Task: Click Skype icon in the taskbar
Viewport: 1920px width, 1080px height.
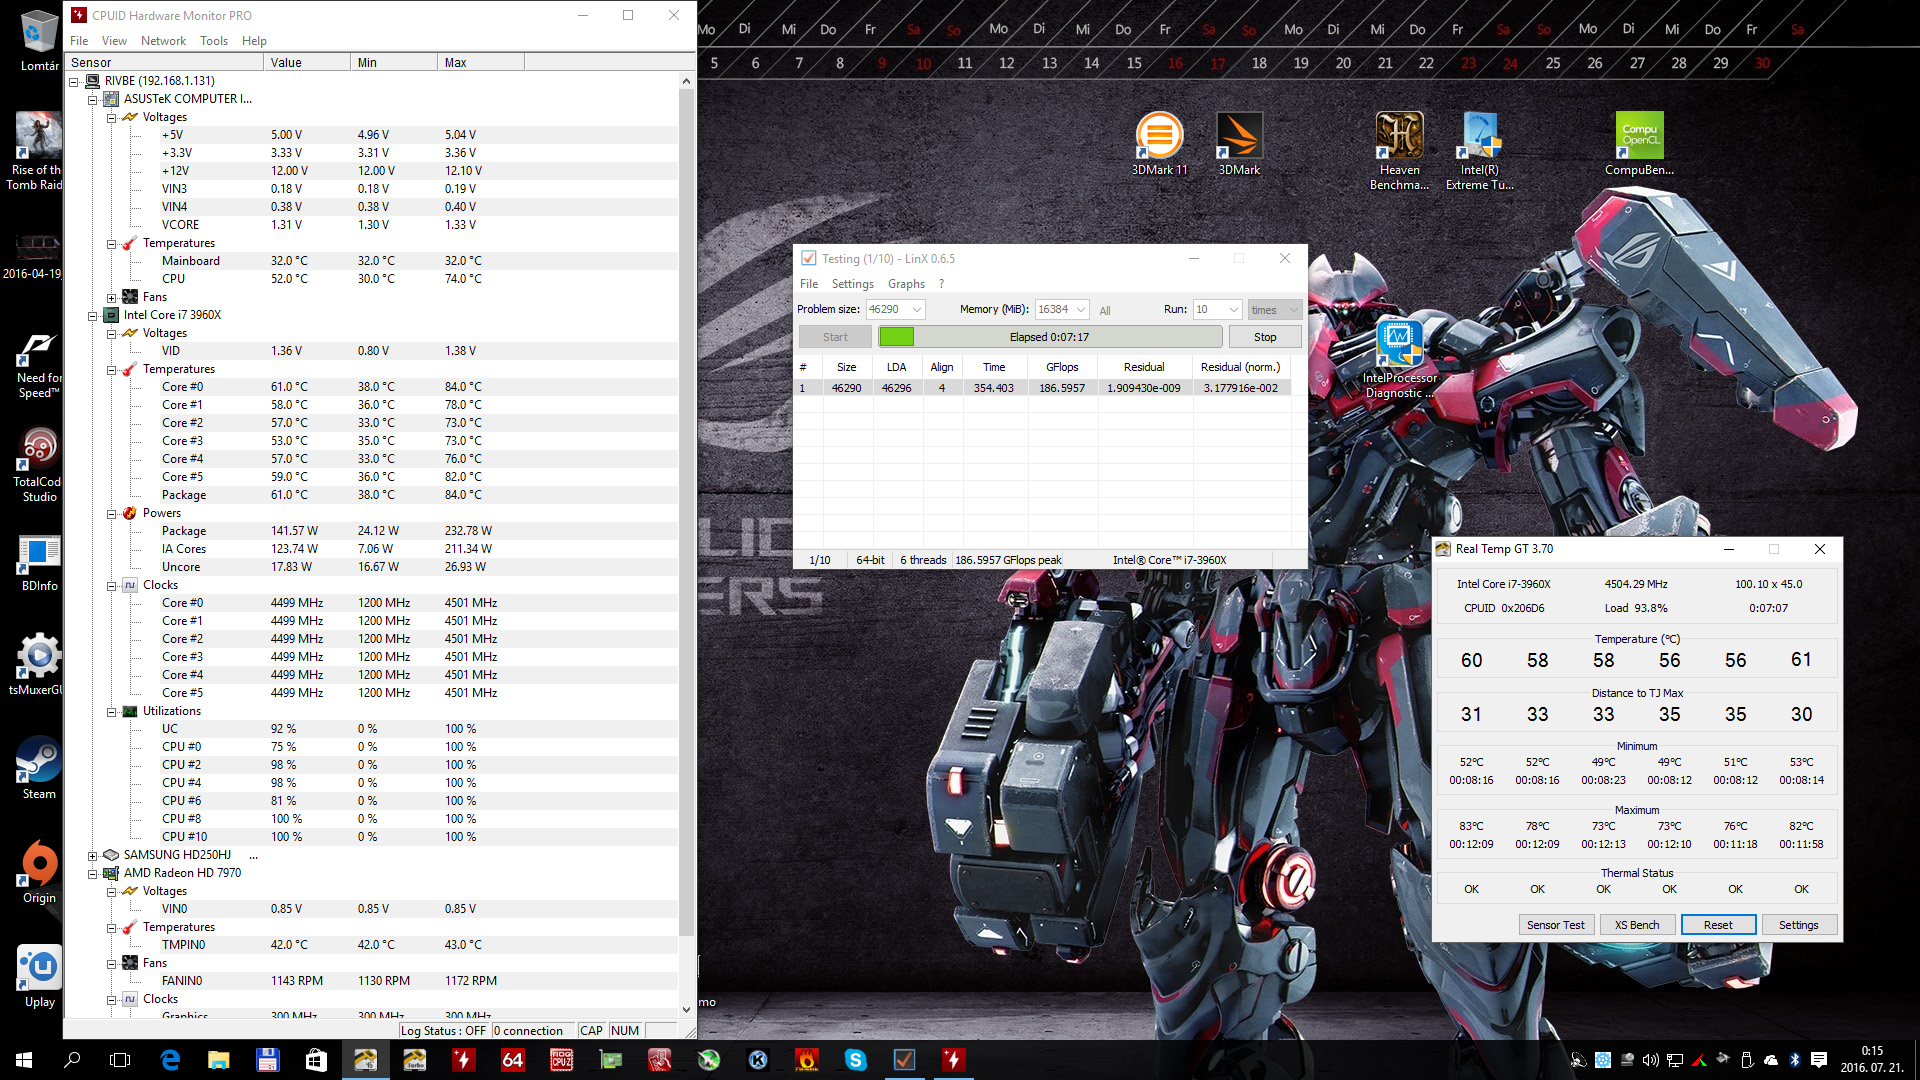Action: 855,1060
